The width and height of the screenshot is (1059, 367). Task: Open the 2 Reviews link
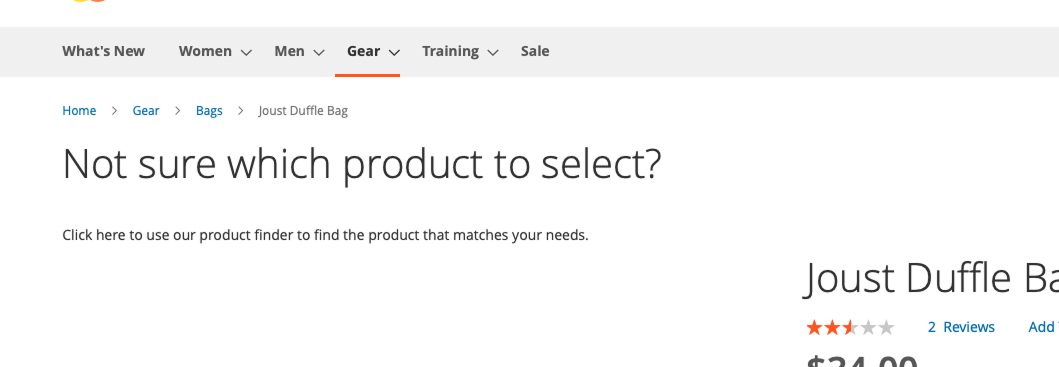961,327
